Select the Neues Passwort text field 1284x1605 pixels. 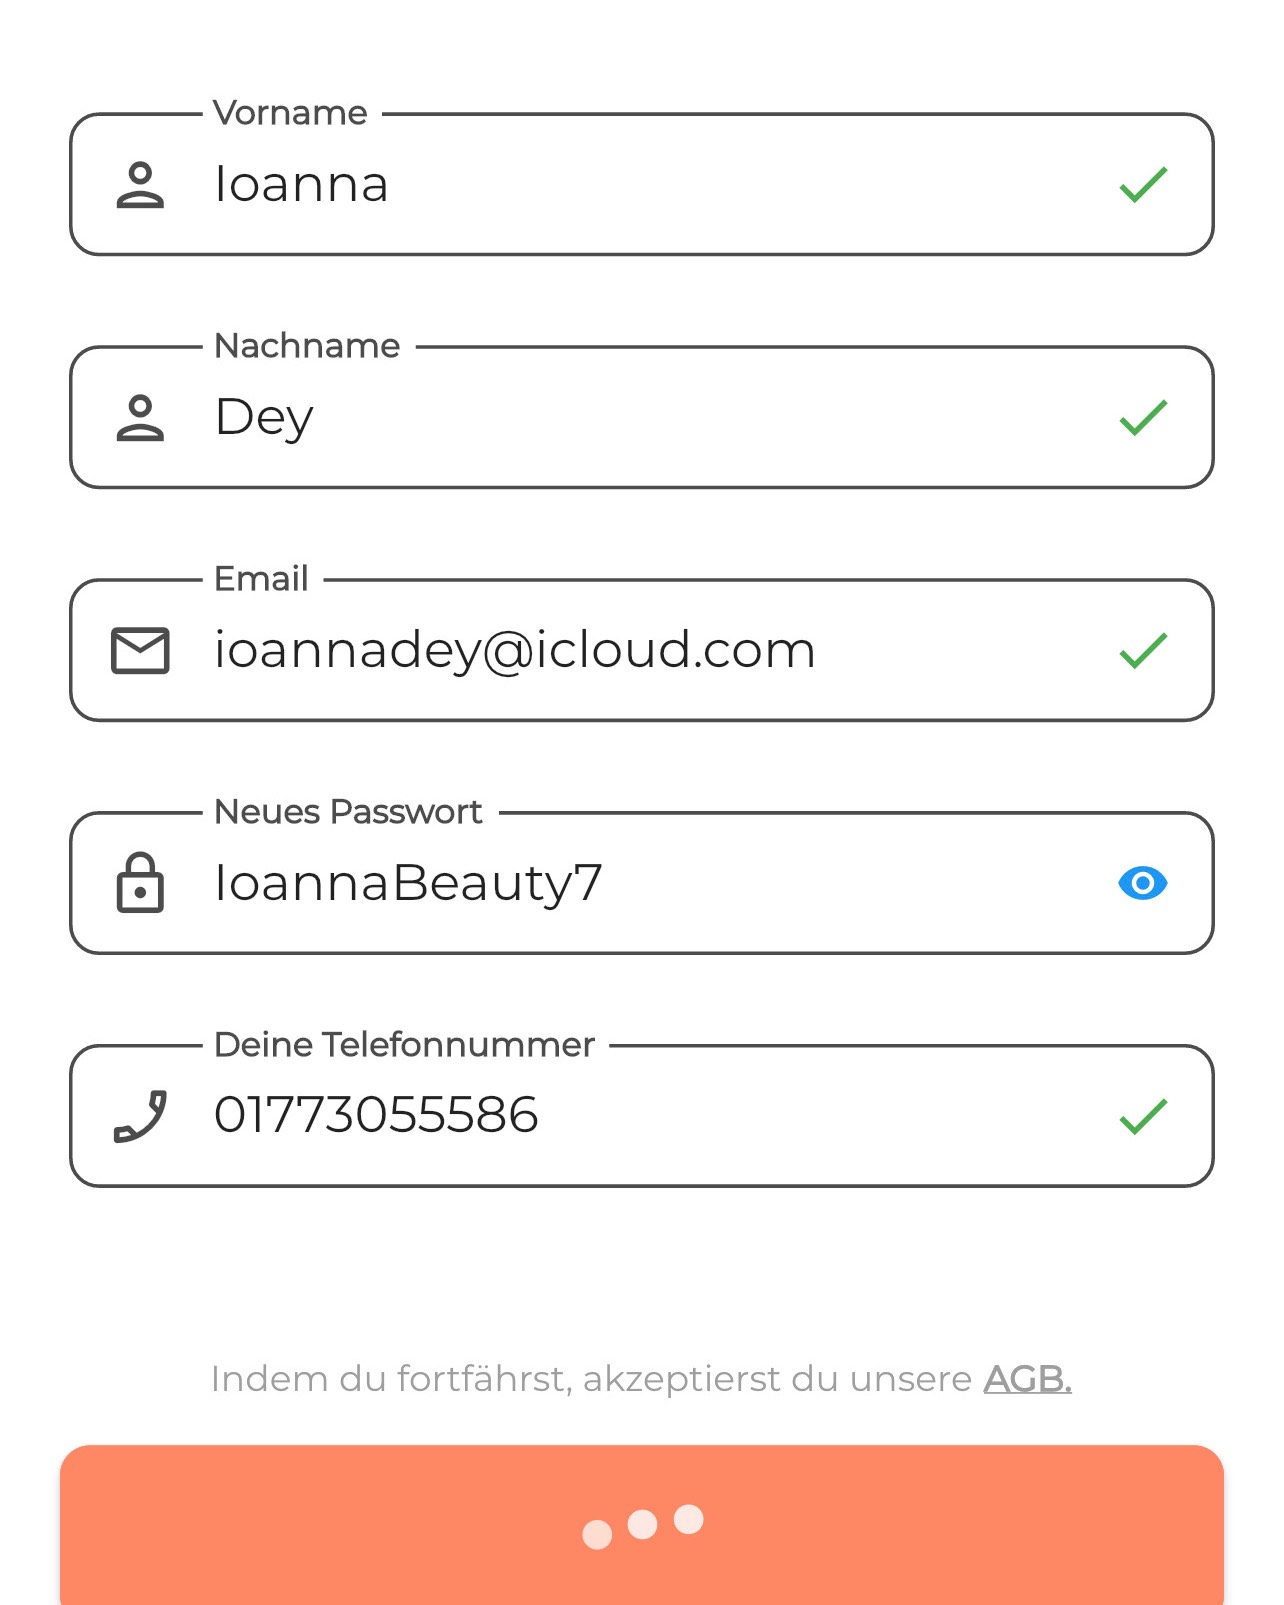(640, 883)
